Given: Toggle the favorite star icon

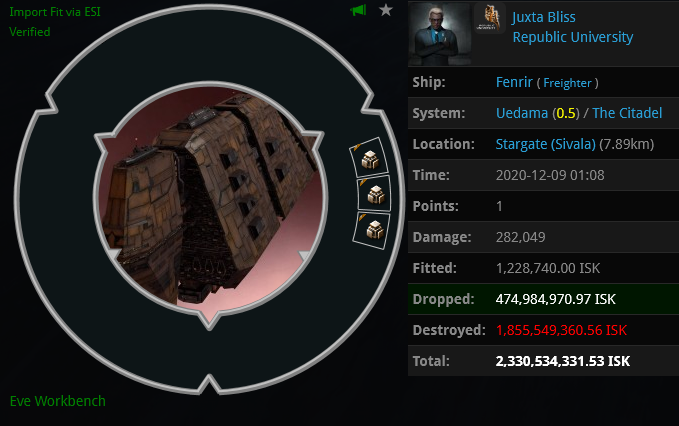Looking at the screenshot, I should click(385, 10).
